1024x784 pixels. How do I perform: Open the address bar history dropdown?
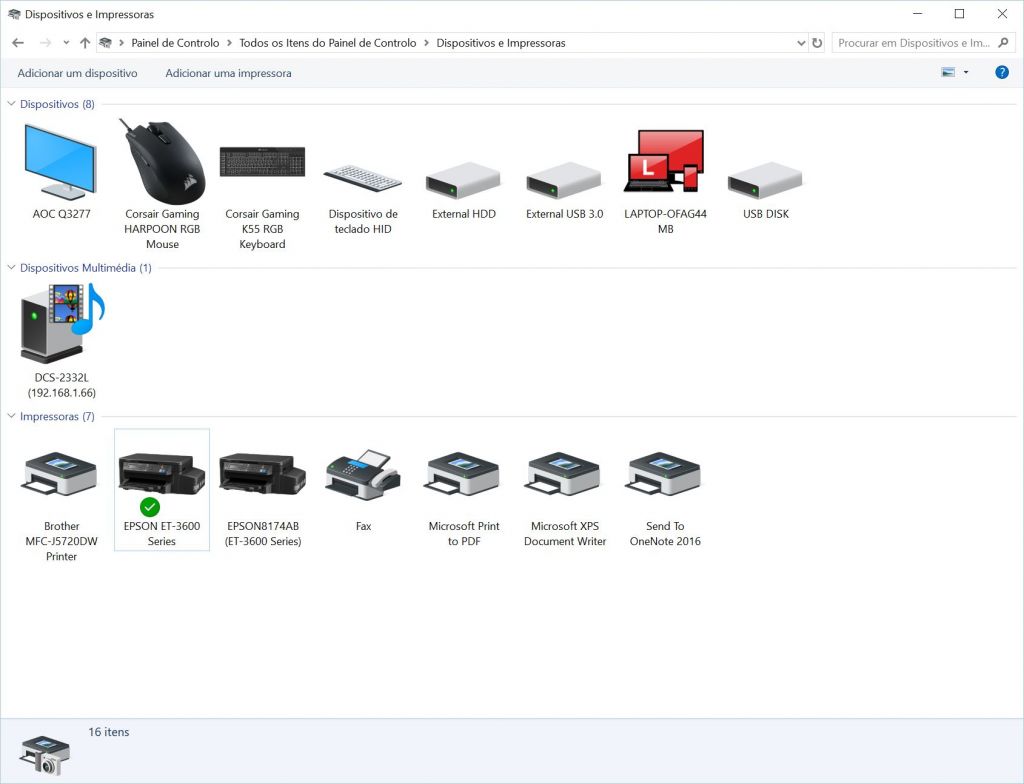point(801,43)
